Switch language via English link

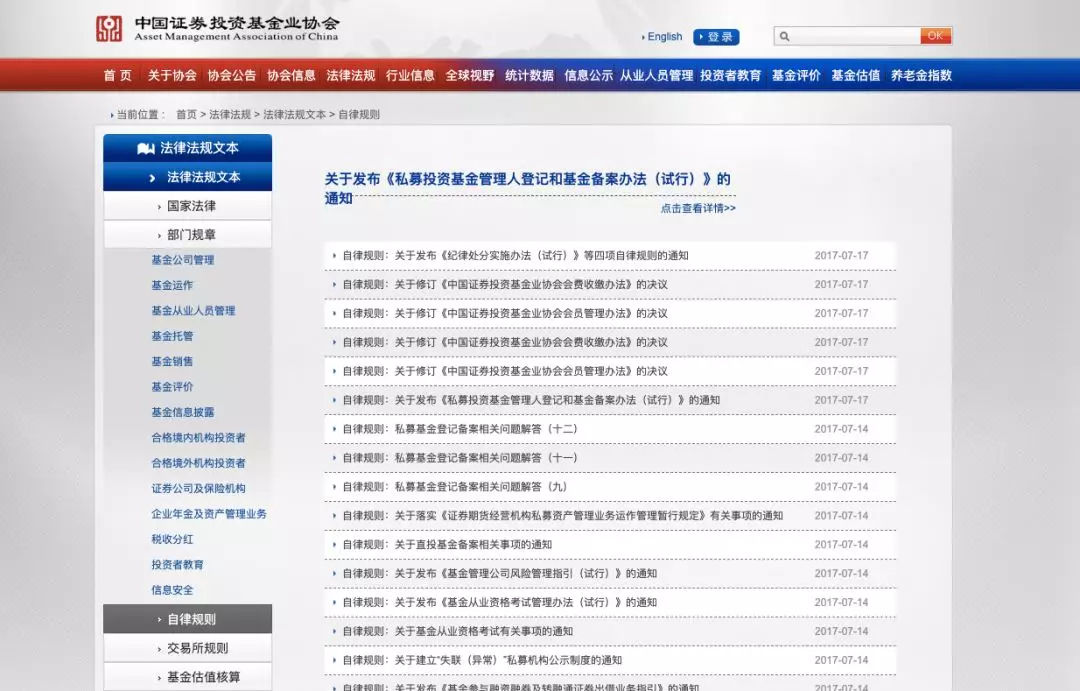[664, 37]
